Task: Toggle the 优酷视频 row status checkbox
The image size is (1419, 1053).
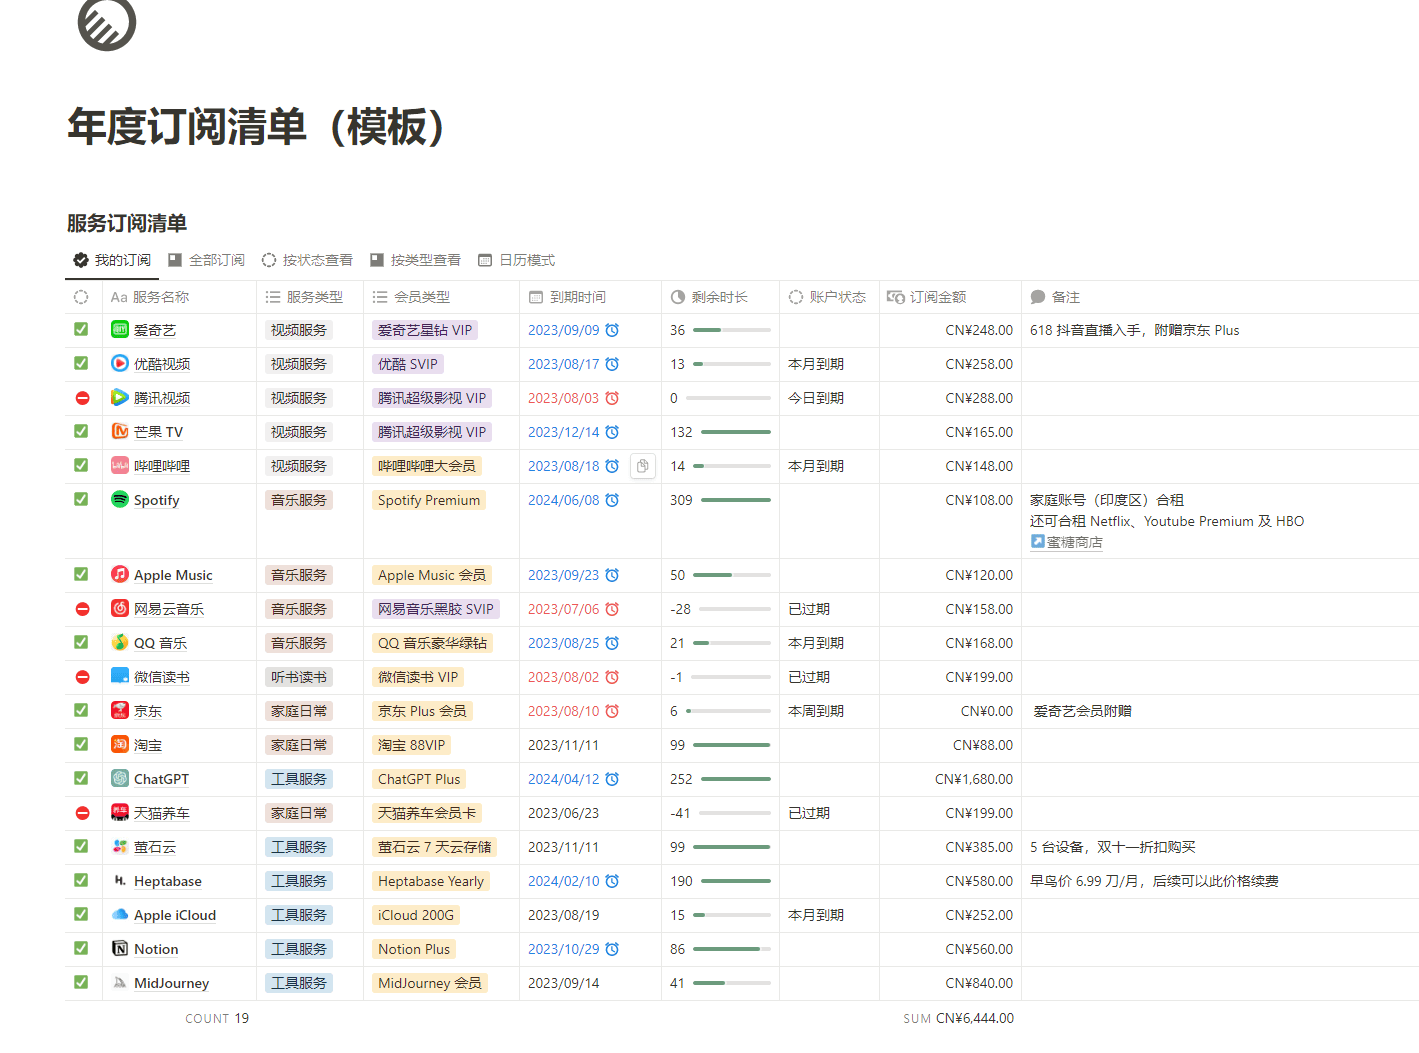Action: [81, 363]
